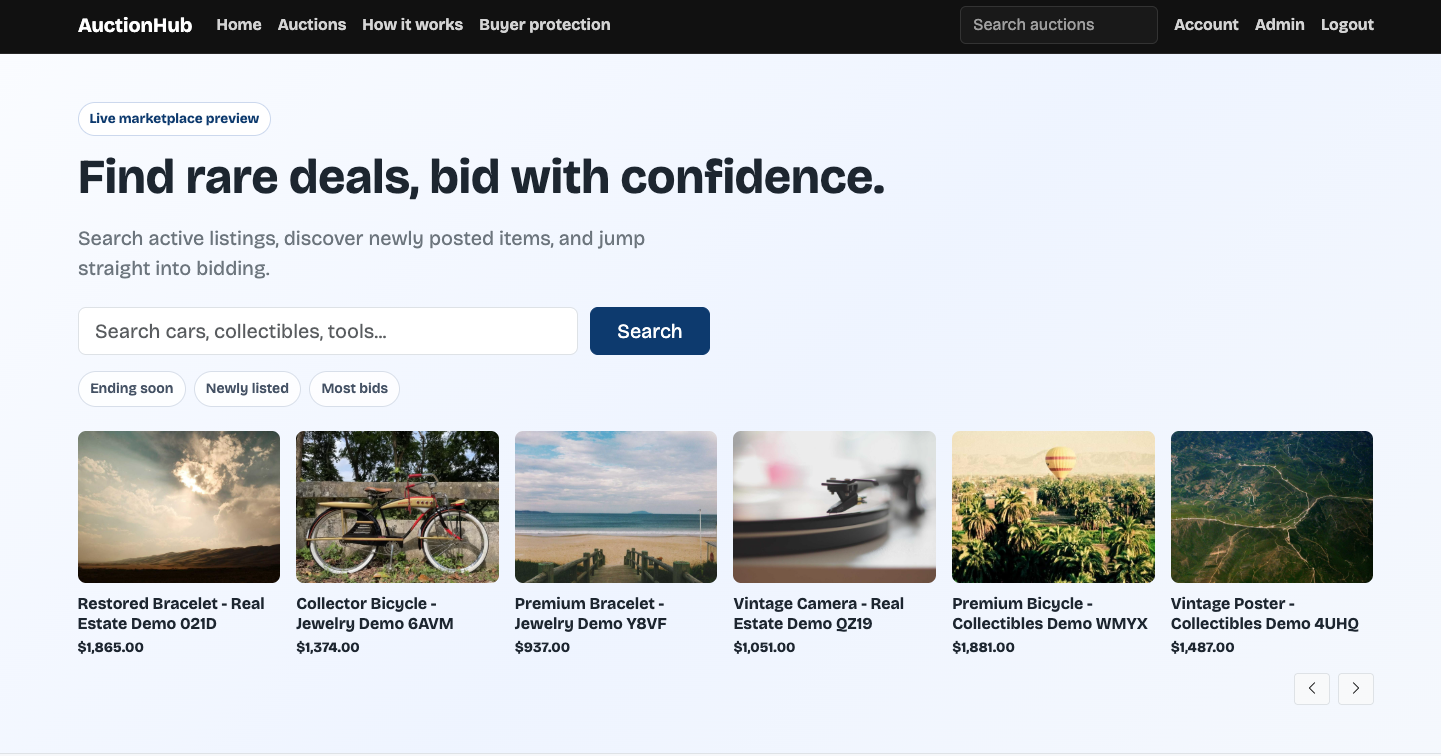
Task: Select the Most bids filter chip
Action: coord(354,389)
